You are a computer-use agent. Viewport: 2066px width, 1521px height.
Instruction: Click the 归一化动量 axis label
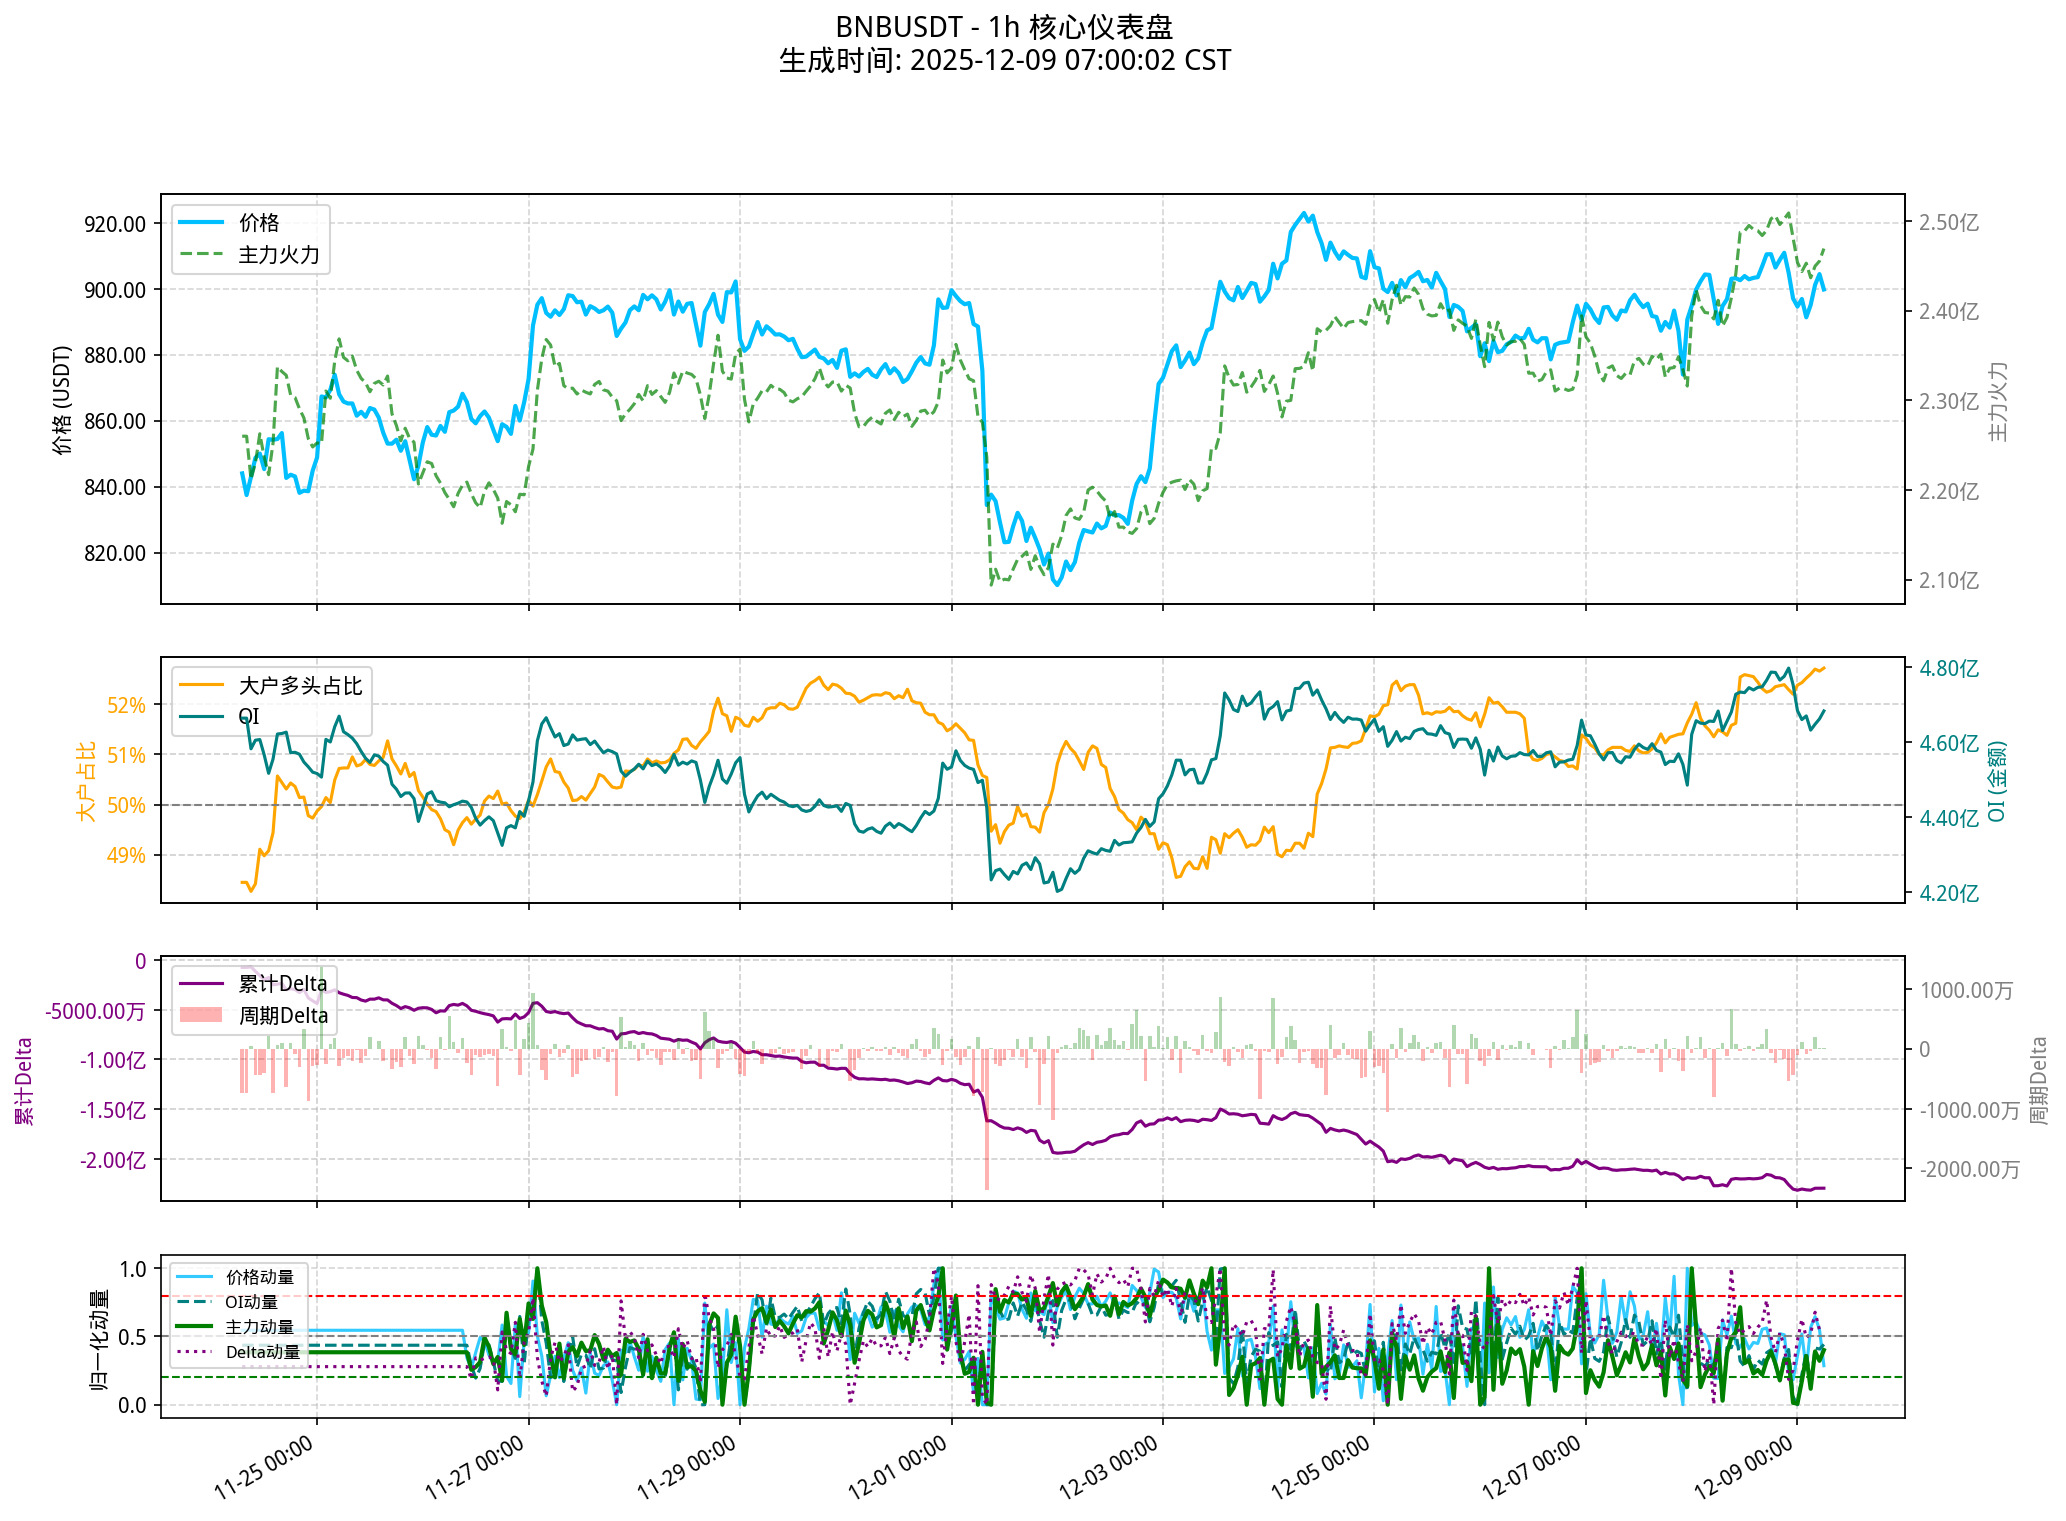(x=100, y=1339)
